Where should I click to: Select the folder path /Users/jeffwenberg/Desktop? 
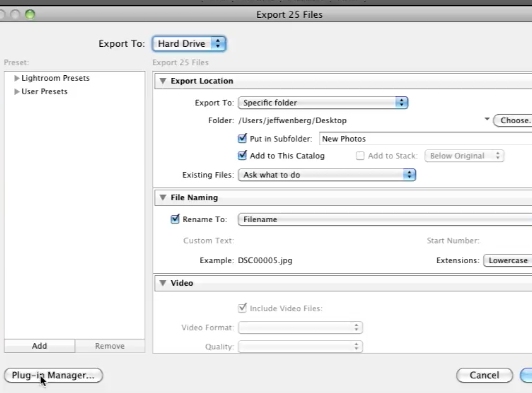292,120
